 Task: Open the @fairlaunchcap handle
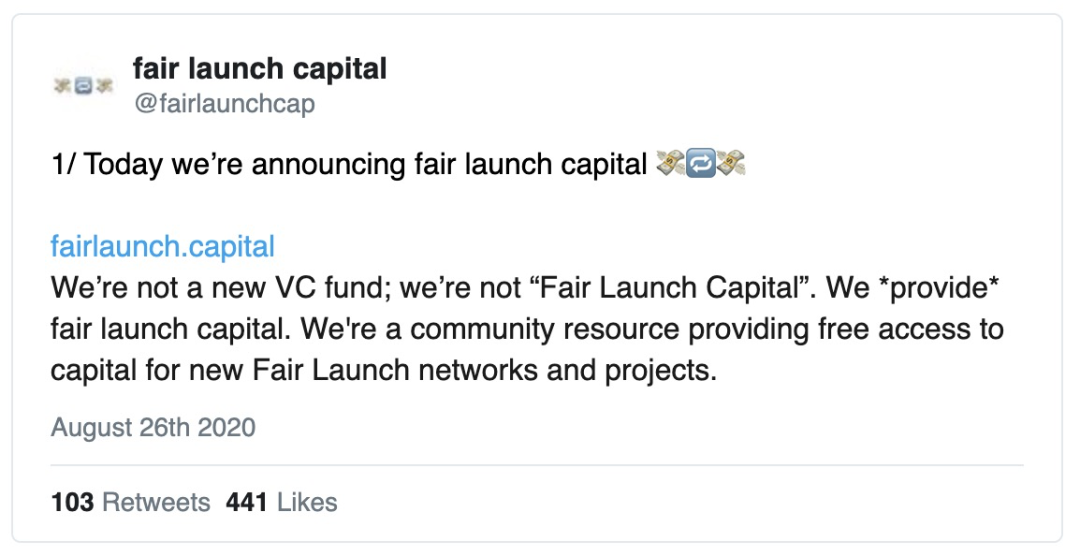[224, 104]
